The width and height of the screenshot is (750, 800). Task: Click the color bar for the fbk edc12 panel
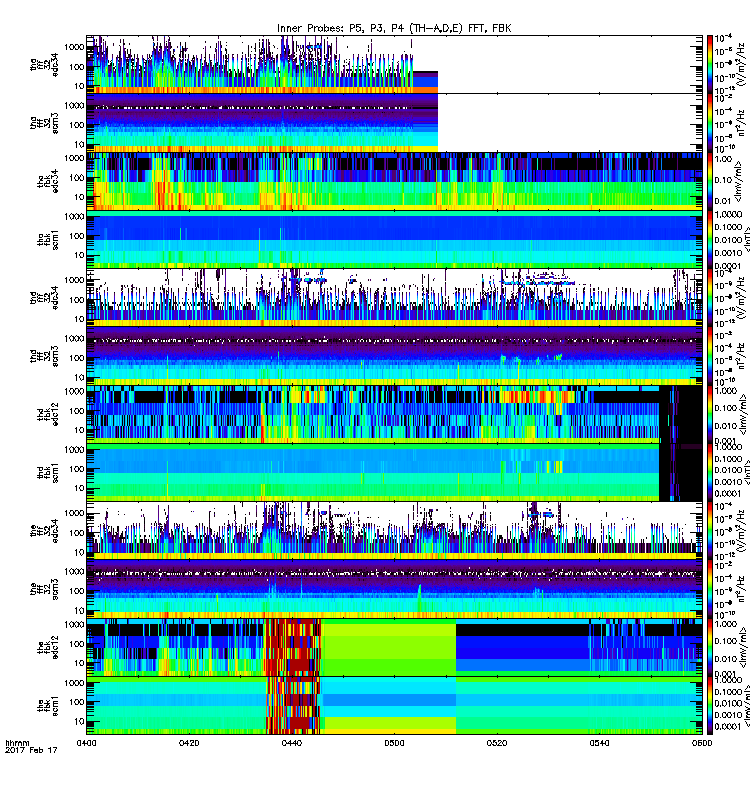[x=710, y=647]
